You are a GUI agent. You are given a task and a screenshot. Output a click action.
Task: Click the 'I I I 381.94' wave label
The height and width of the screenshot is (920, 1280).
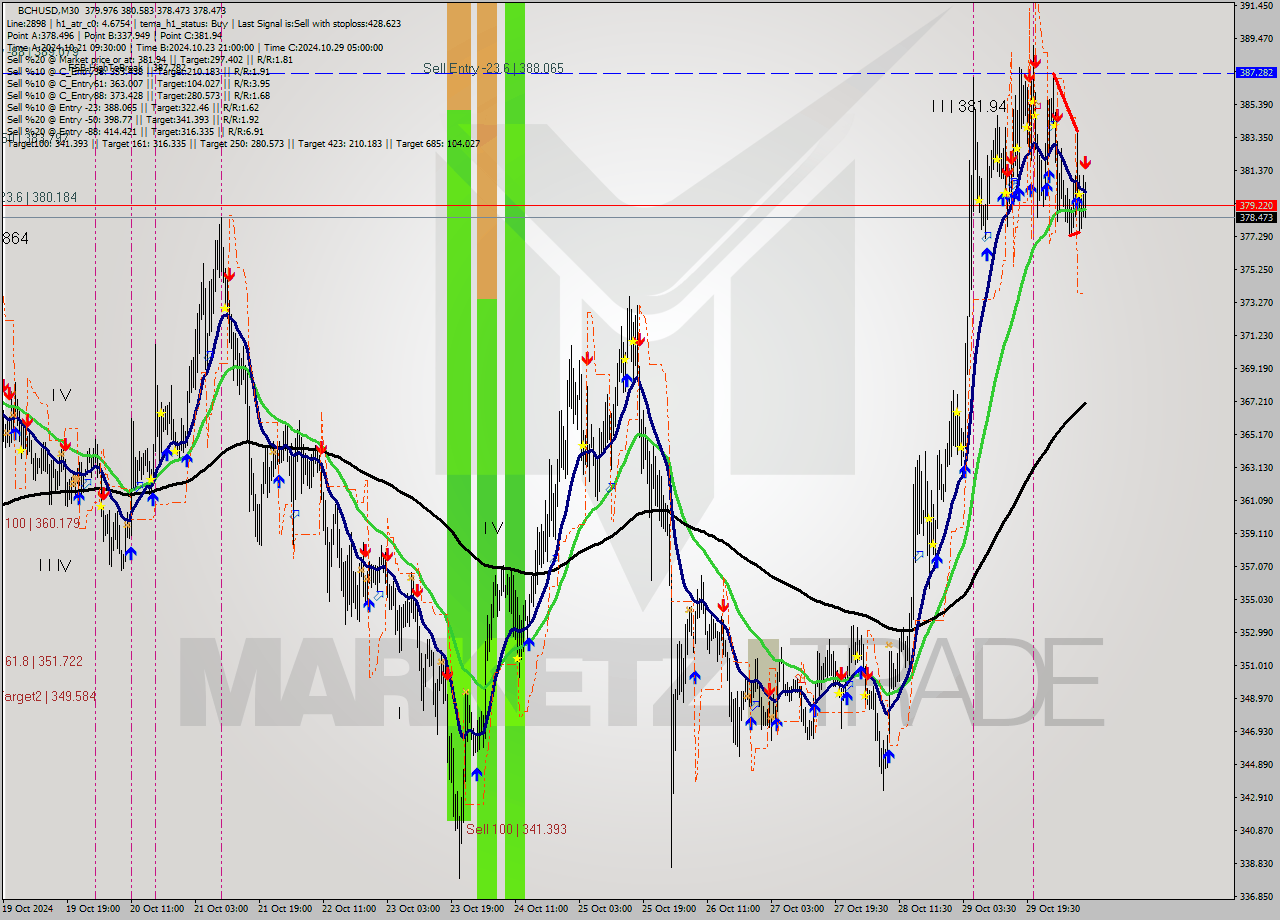969,106
